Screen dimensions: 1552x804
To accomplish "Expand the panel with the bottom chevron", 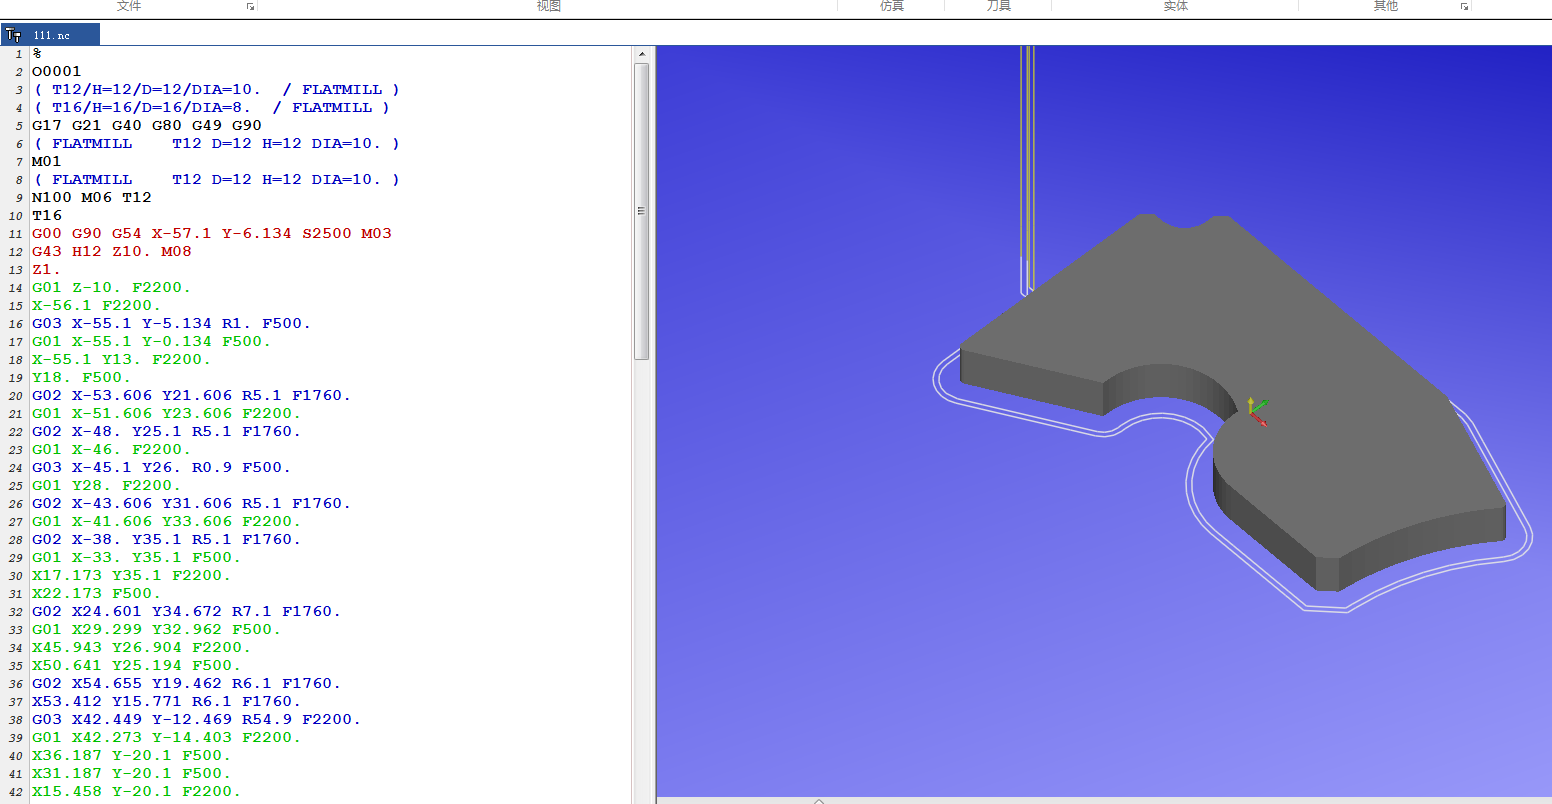I will click(819, 800).
